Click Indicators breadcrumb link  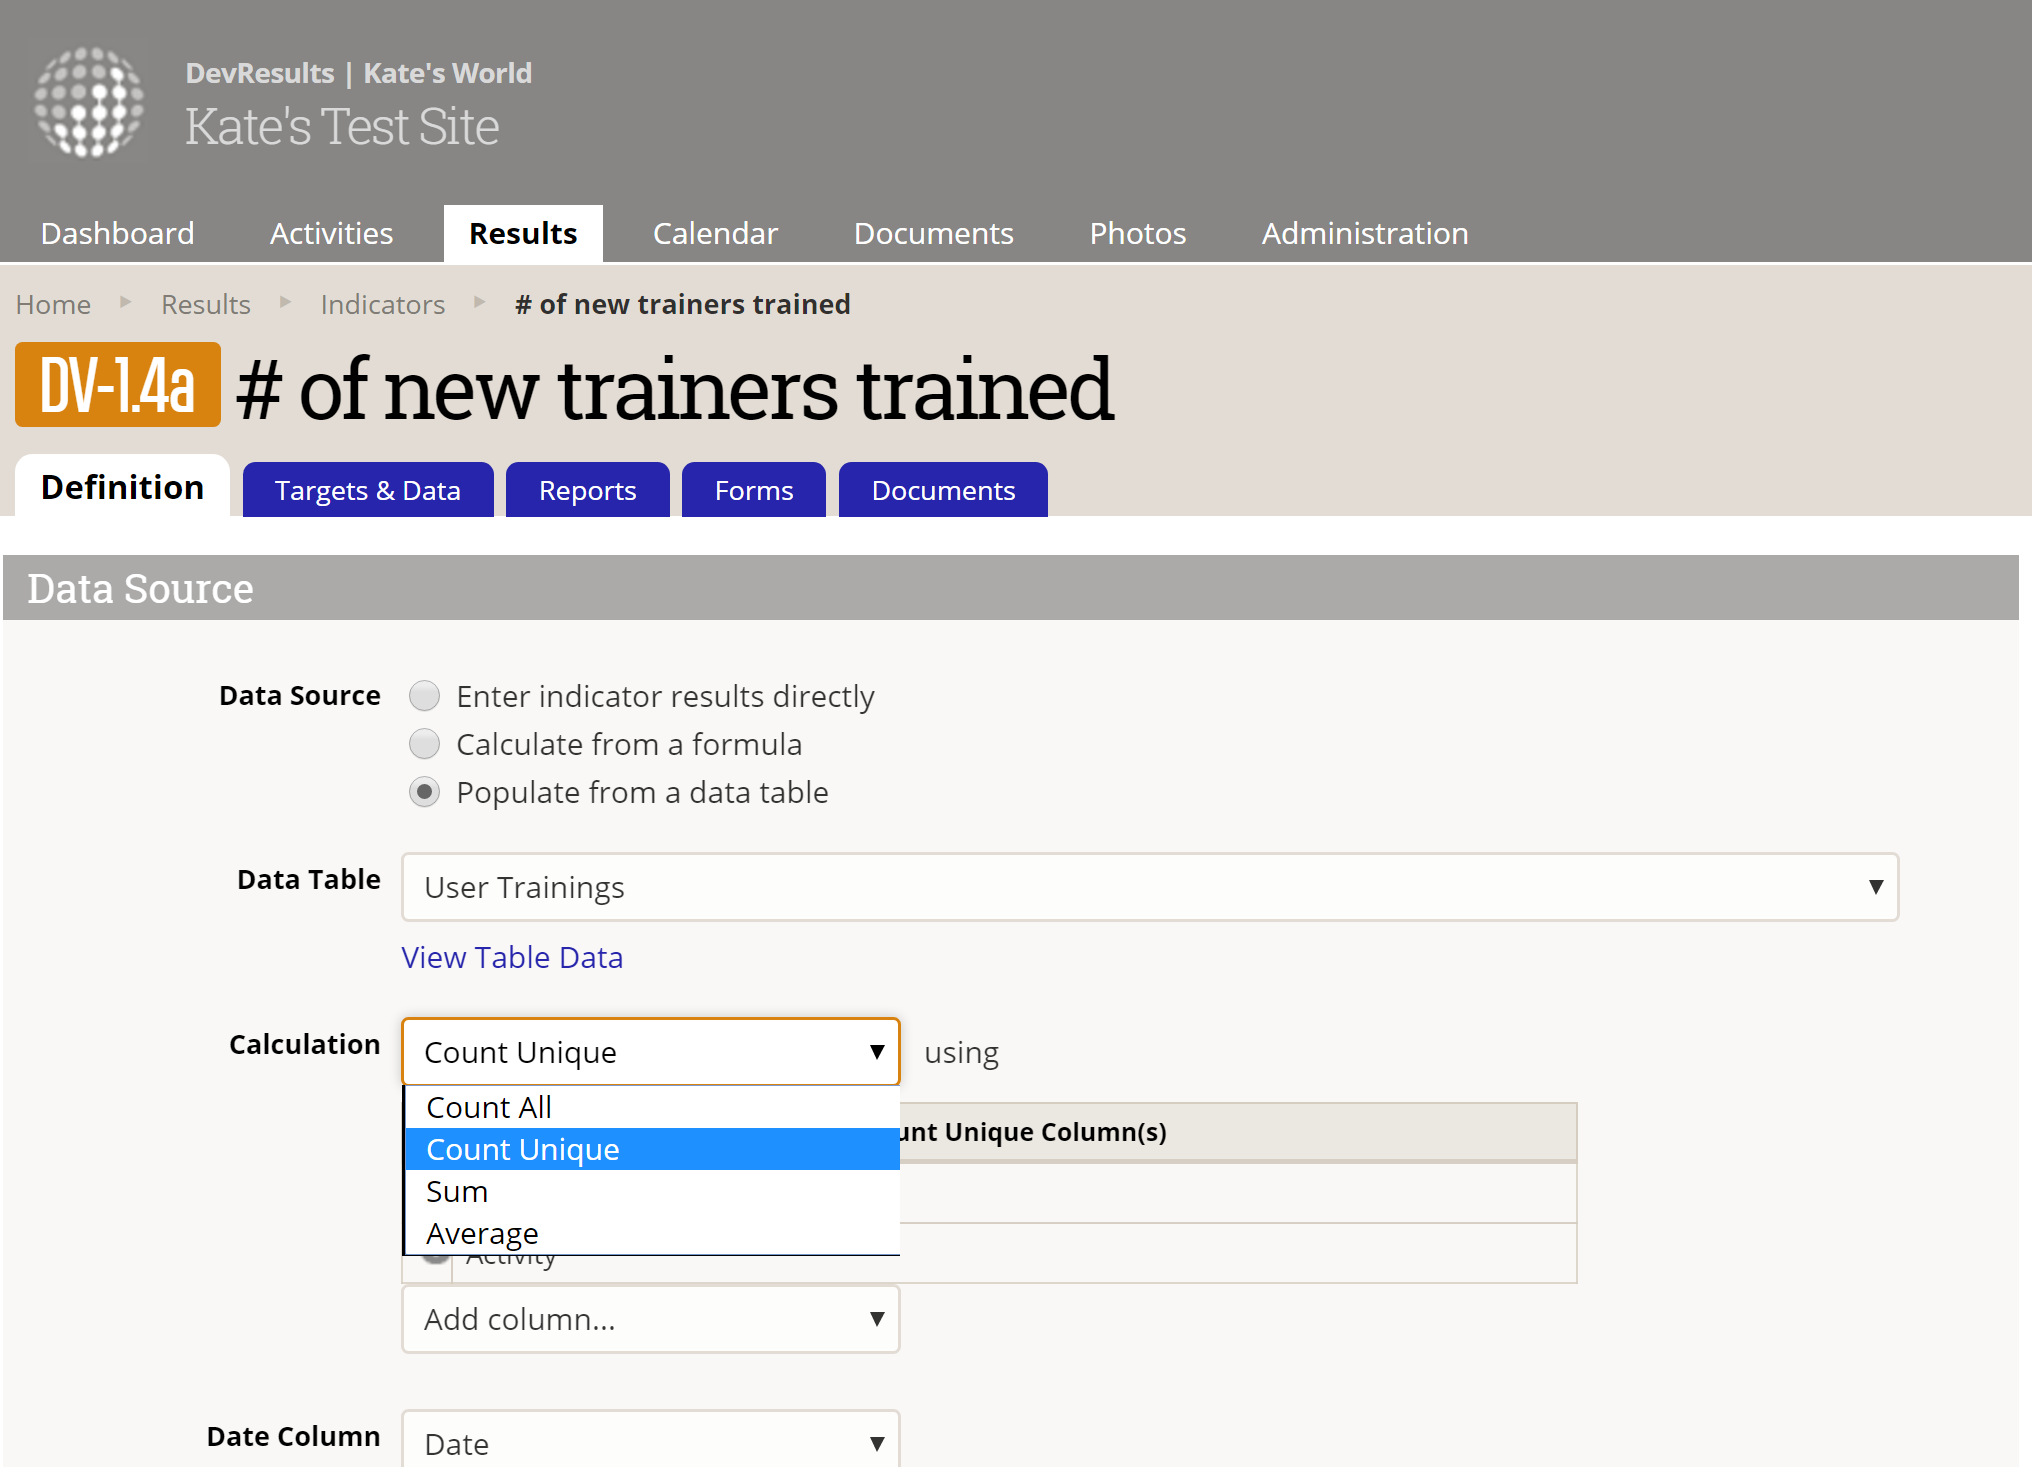click(x=382, y=304)
